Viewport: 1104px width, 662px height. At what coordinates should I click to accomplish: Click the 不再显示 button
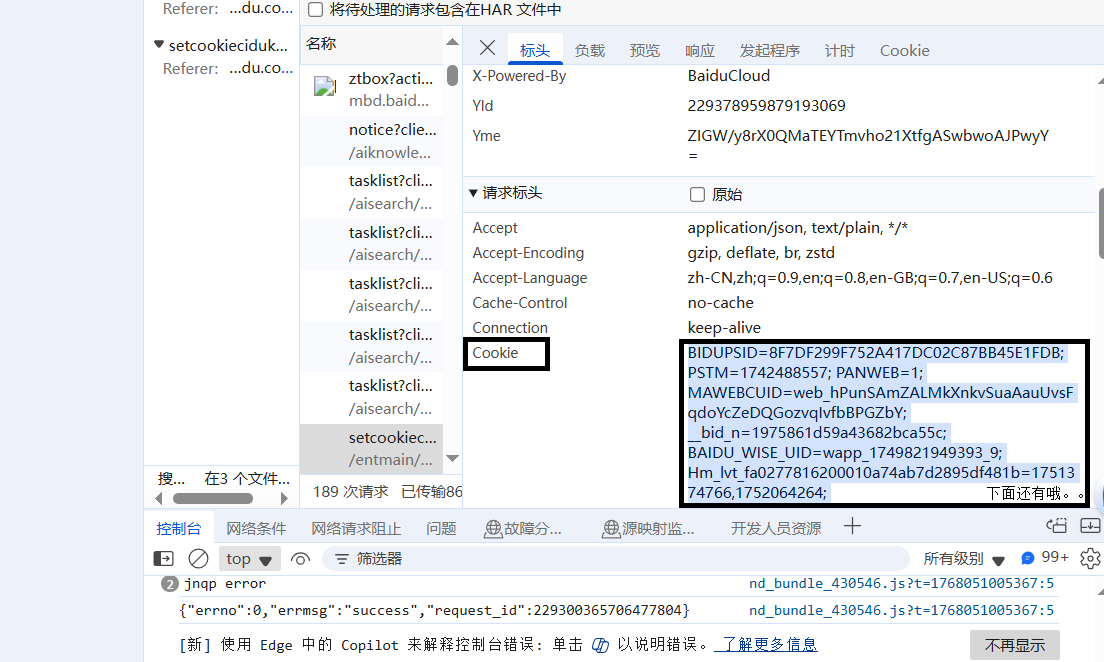click(1014, 645)
